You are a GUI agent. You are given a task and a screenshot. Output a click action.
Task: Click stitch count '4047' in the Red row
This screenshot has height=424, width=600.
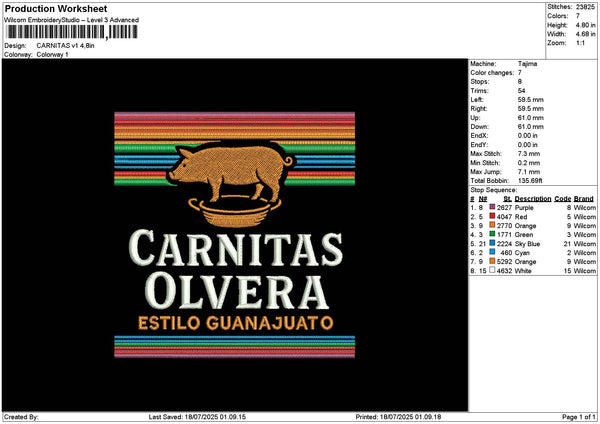click(x=504, y=217)
